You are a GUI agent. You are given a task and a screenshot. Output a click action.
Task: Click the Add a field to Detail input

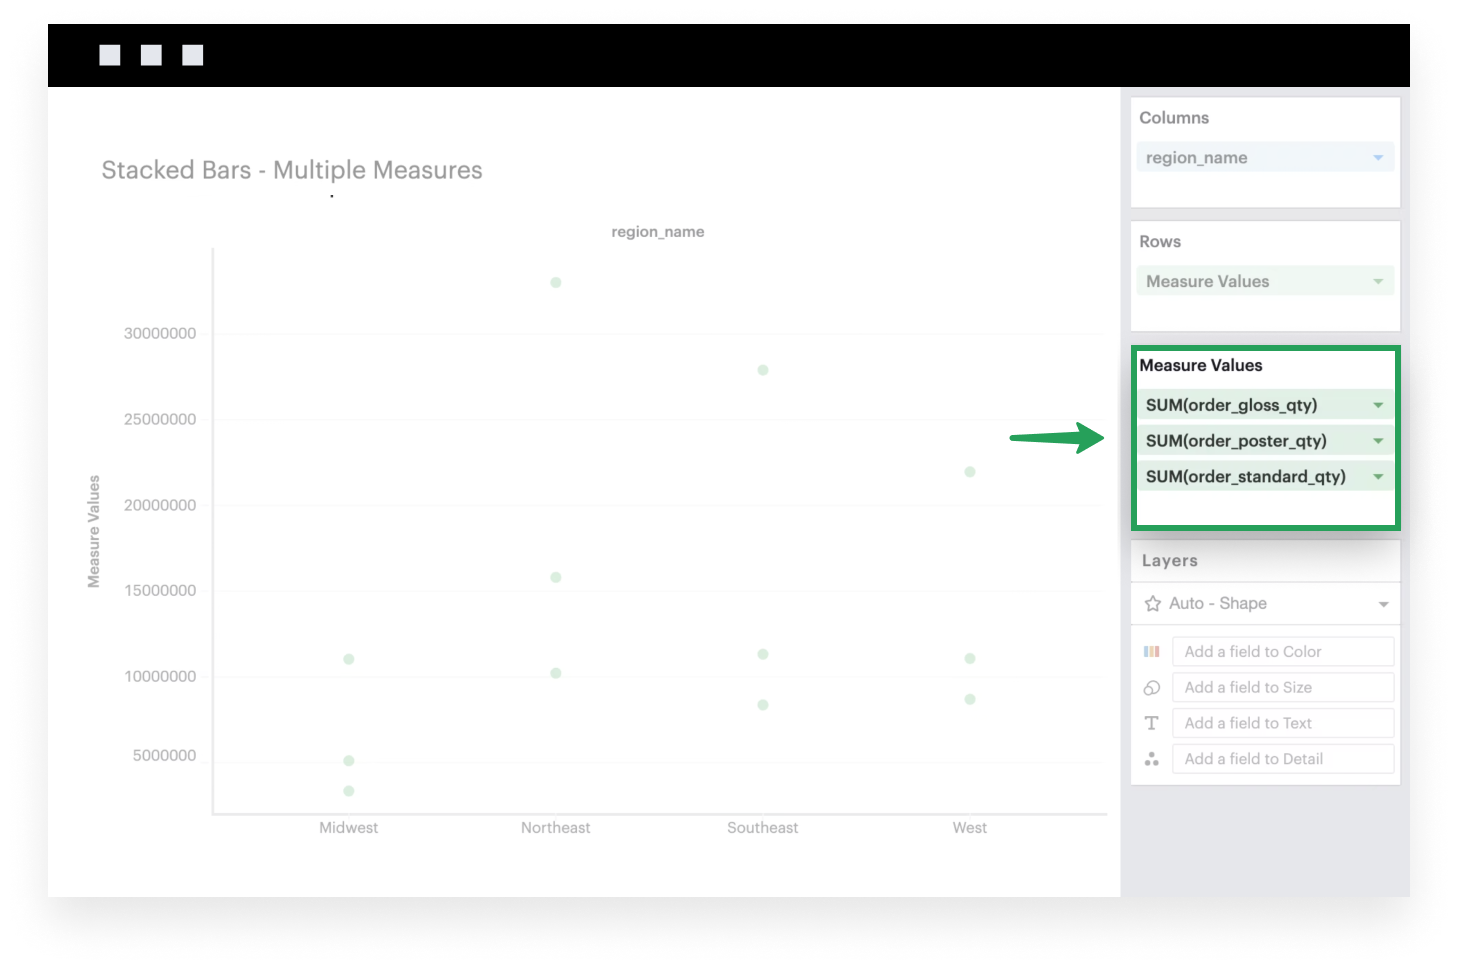(x=1283, y=758)
